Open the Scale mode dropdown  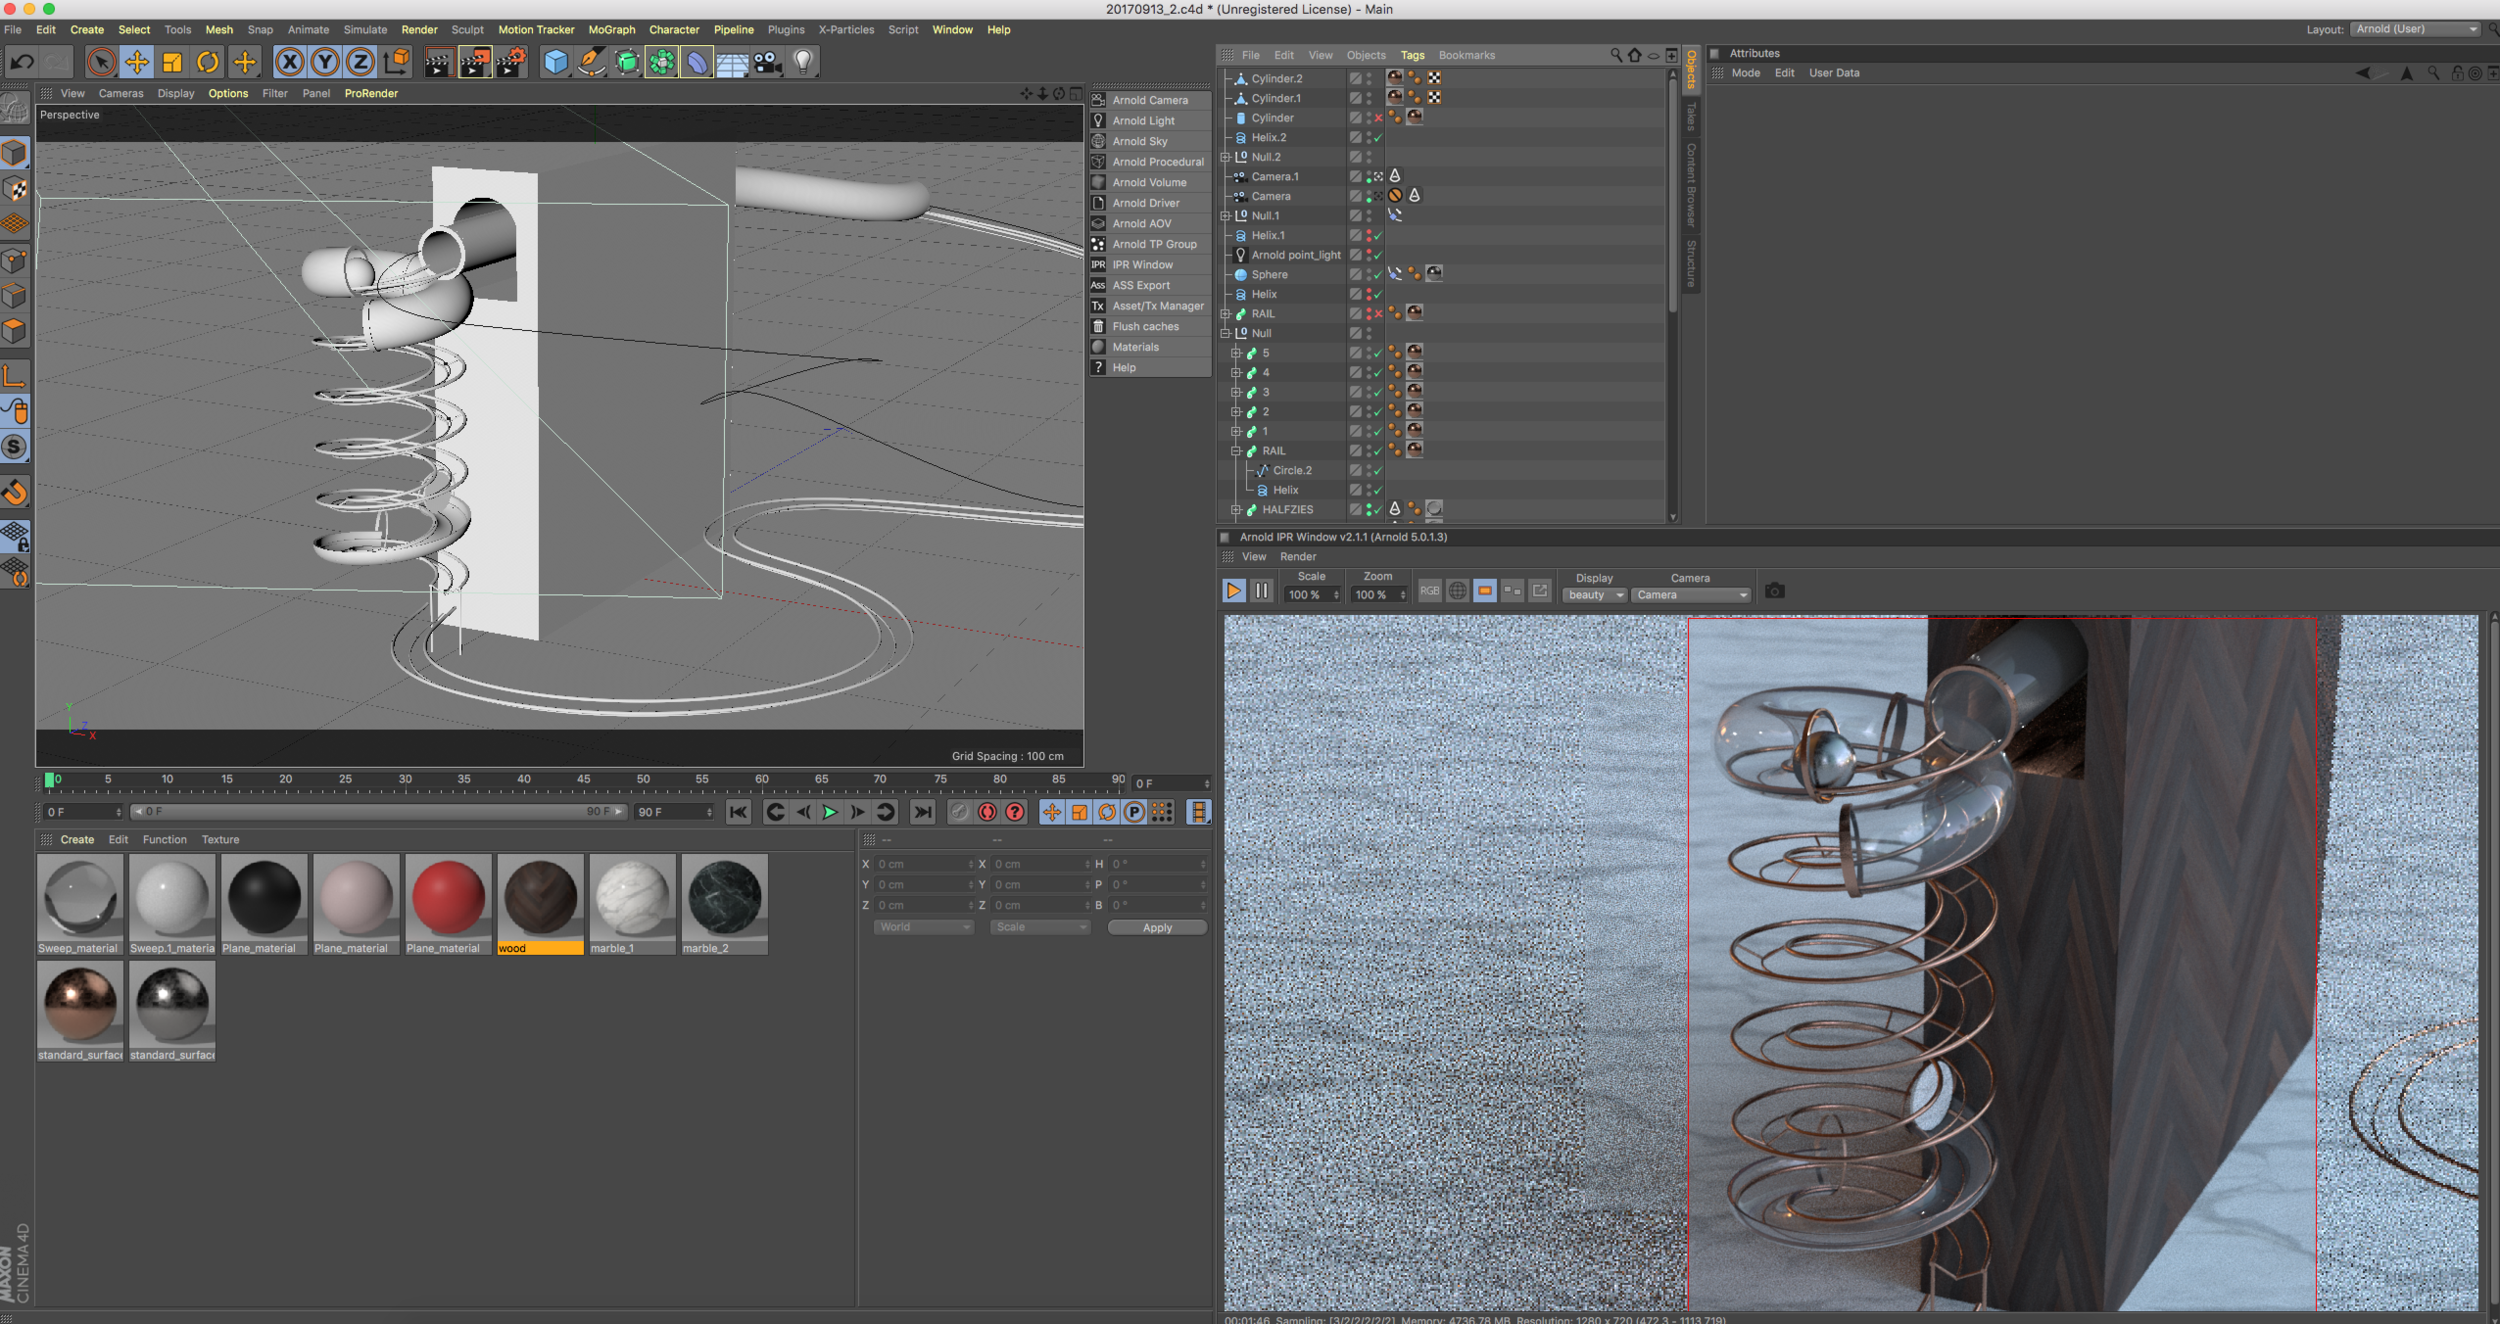coord(1039,928)
